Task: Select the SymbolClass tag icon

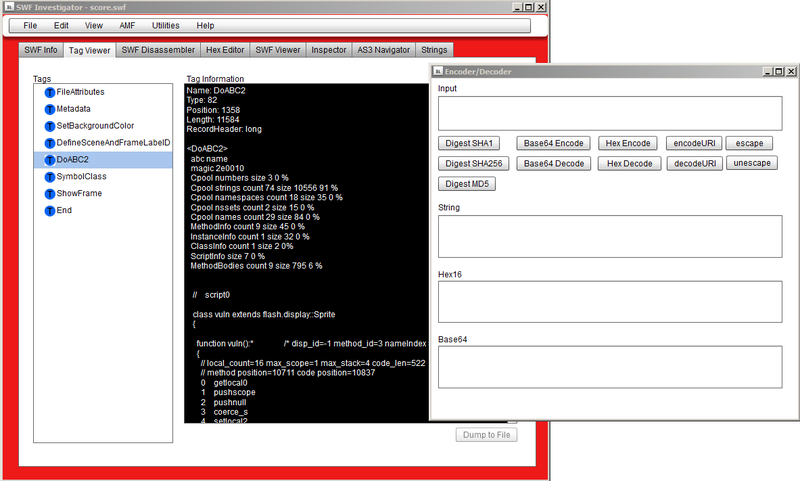Action: [x=49, y=177]
